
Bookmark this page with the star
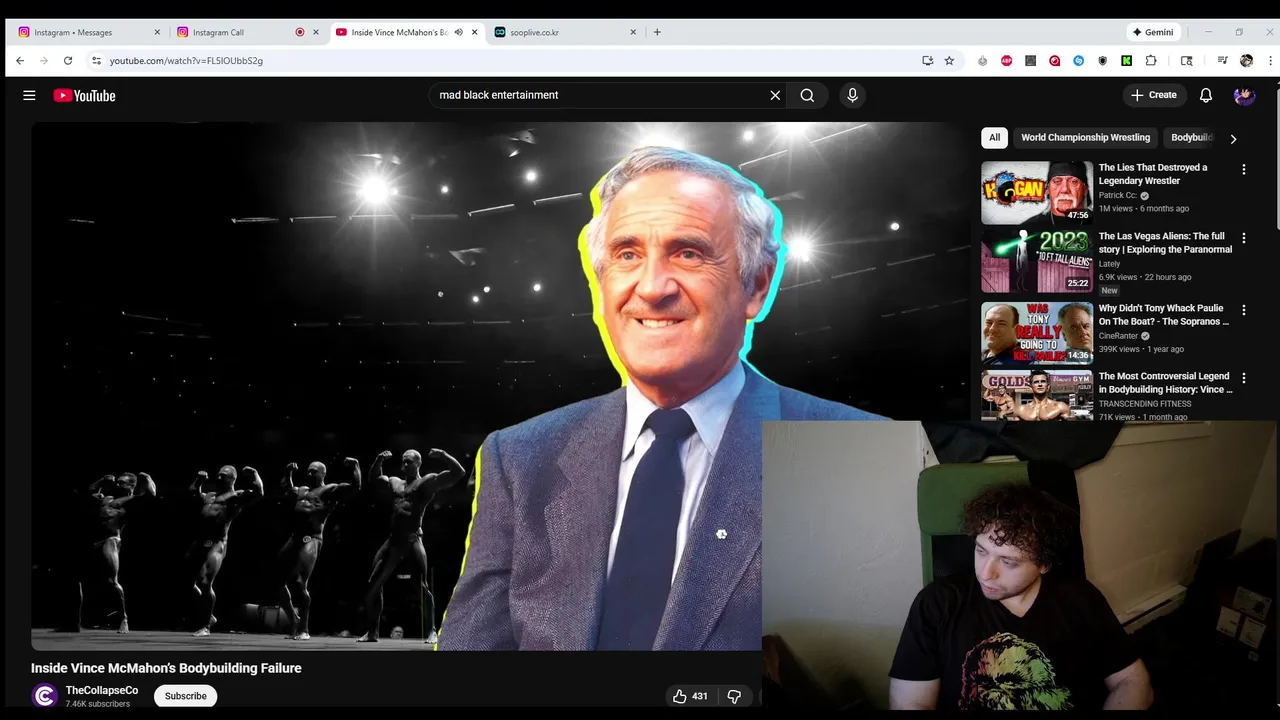[949, 60]
